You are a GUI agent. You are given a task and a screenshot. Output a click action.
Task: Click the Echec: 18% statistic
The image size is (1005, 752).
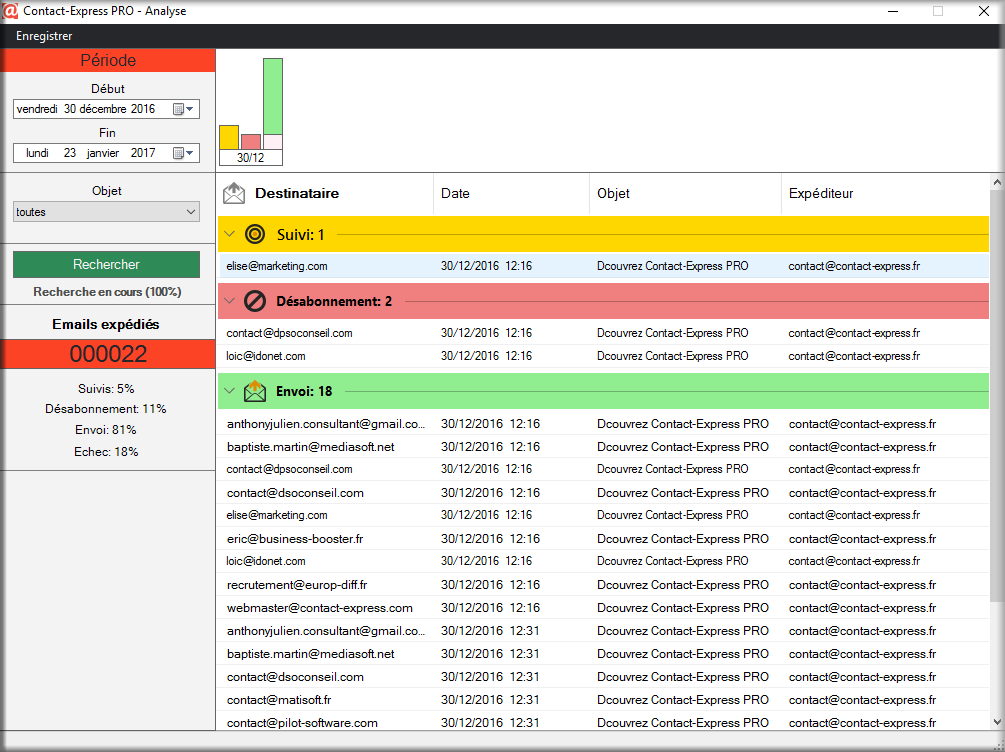tap(106, 452)
